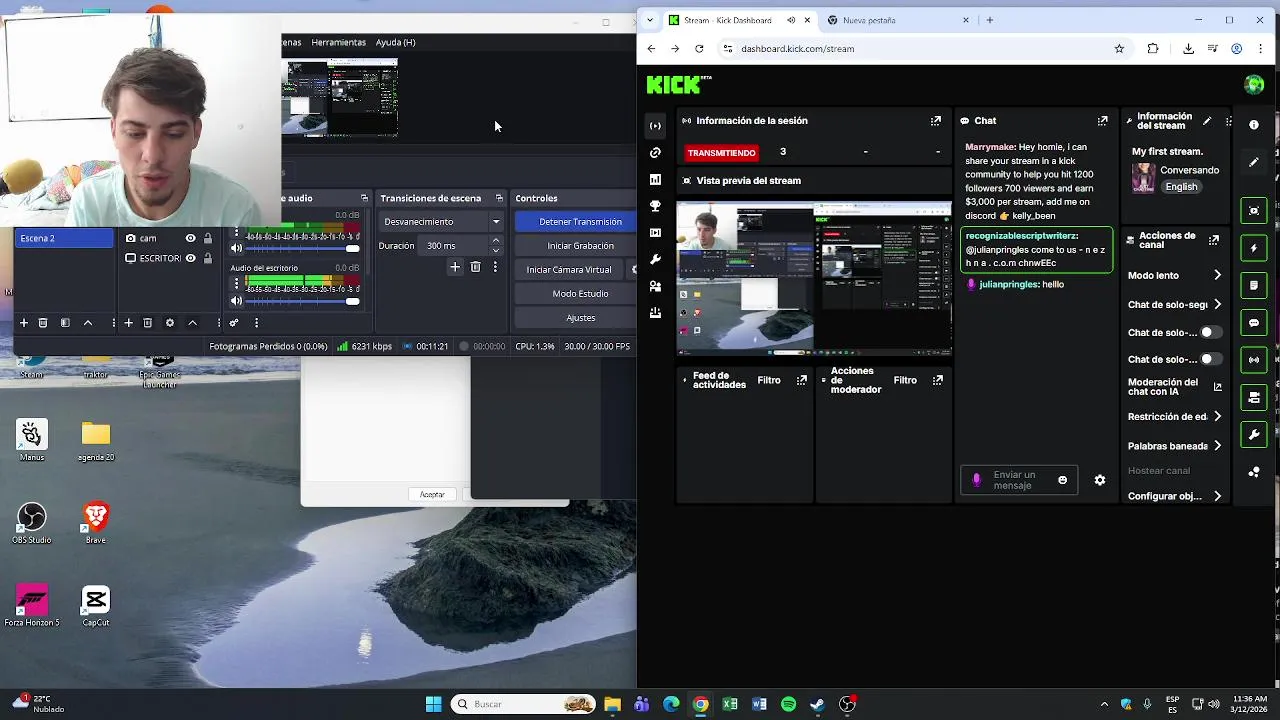Pop out the Kick Chat panel
Image resolution: width=1280 pixels, height=720 pixels.
[1103, 121]
